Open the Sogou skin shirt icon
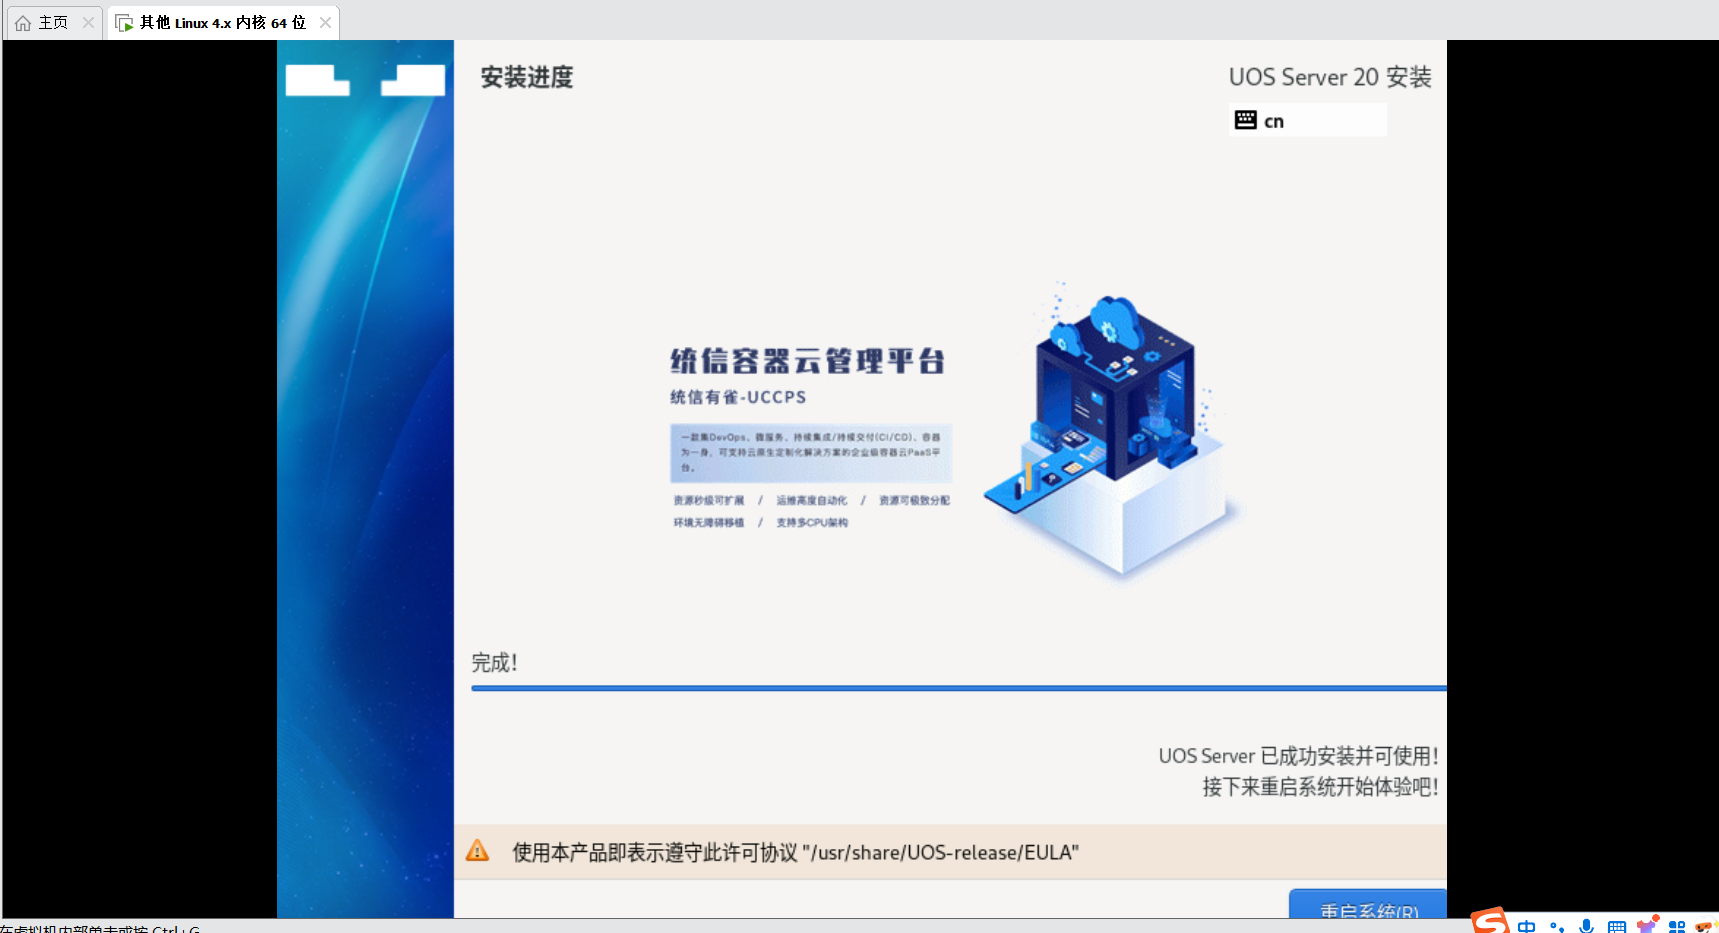 1647,924
